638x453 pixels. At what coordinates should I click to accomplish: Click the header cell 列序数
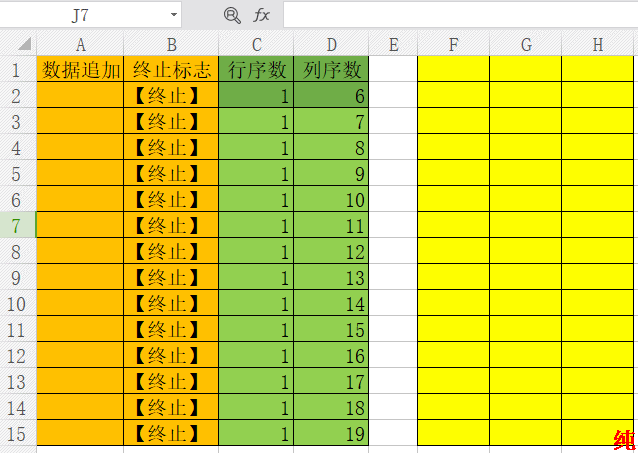331,69
